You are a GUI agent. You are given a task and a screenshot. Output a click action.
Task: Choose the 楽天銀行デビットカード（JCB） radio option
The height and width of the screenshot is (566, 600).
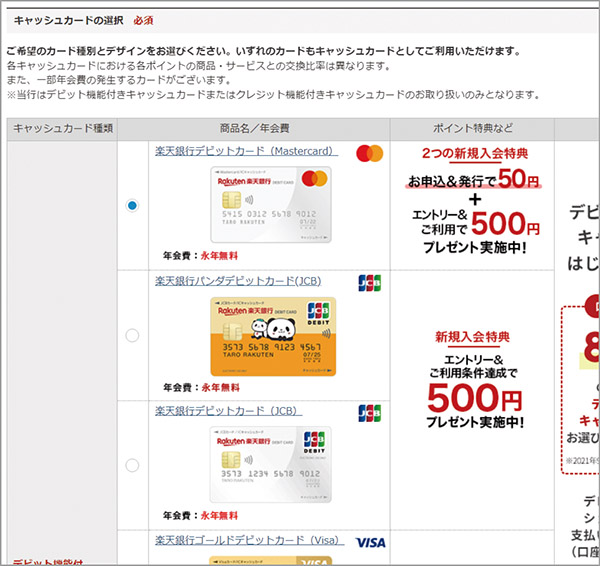pos(133,465)
